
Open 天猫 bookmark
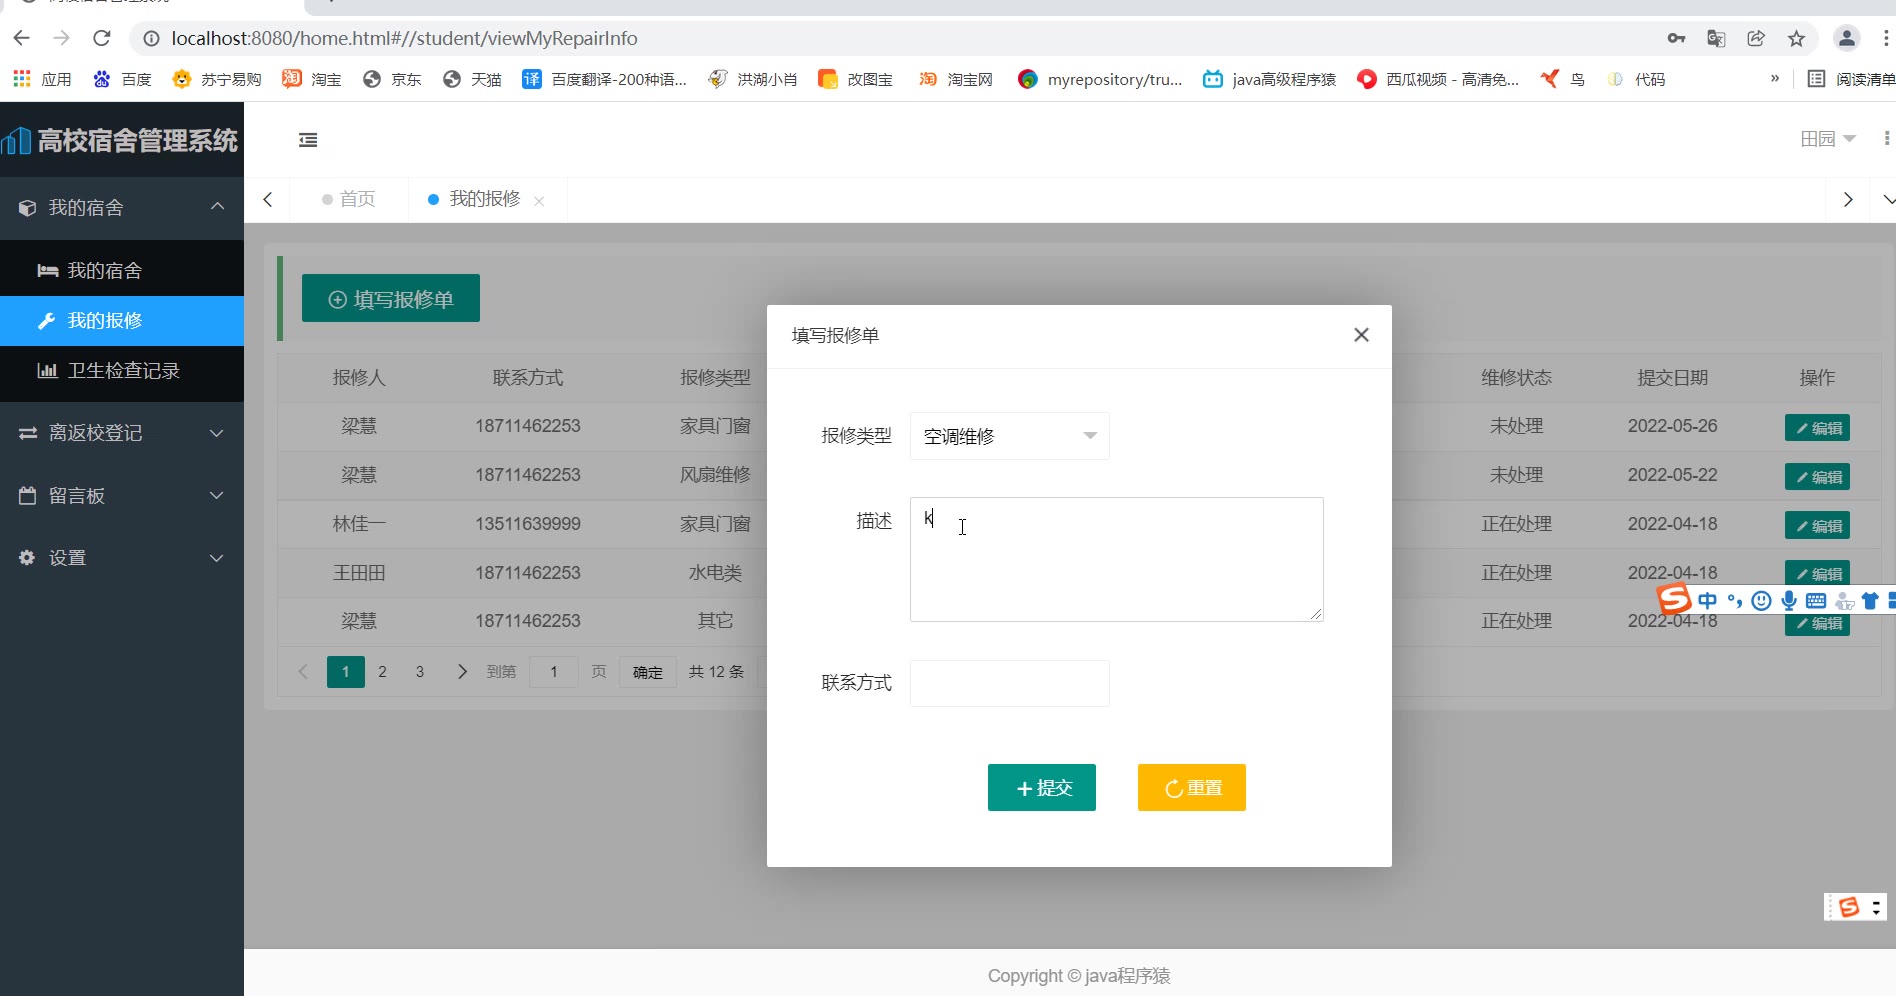point(472,79)
